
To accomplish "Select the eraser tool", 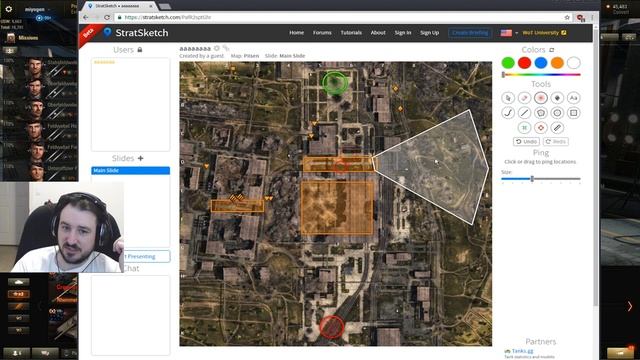I will click(524, 98).
